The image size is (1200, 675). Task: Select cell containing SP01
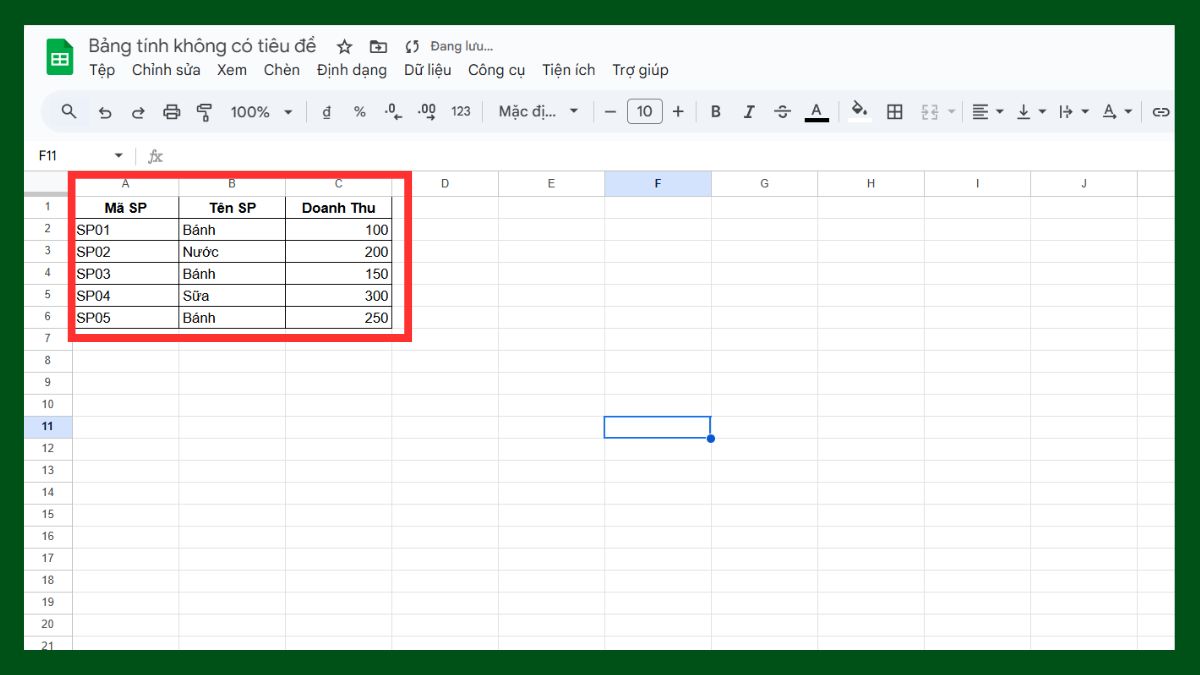126,230
